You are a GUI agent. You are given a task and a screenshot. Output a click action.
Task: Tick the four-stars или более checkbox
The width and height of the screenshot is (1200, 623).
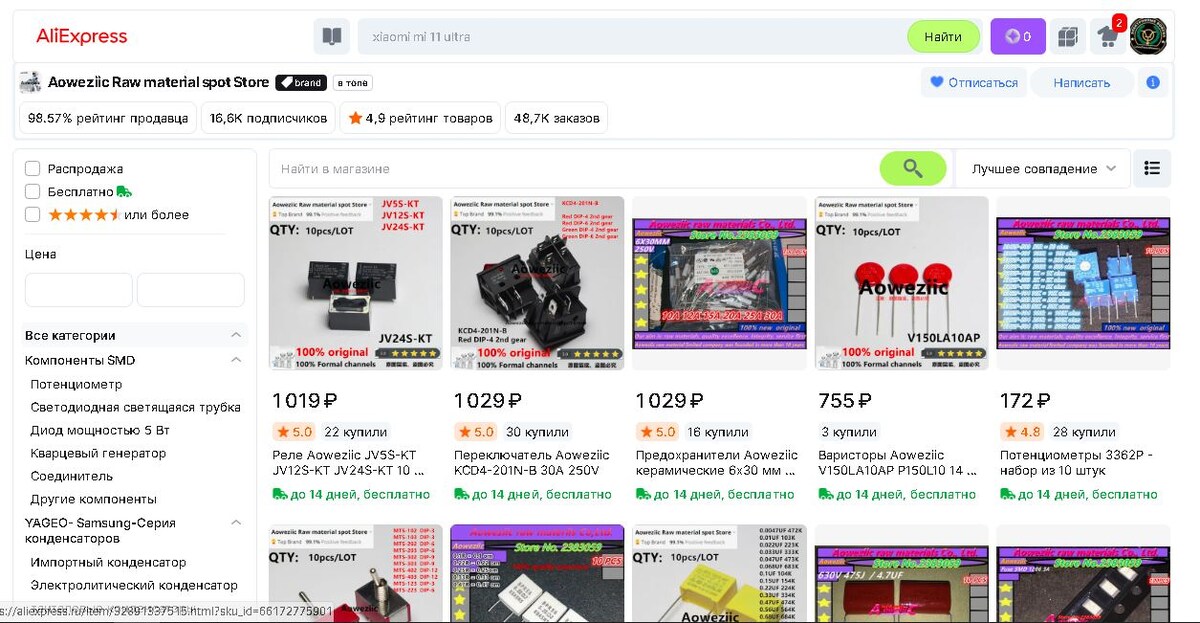33,214
